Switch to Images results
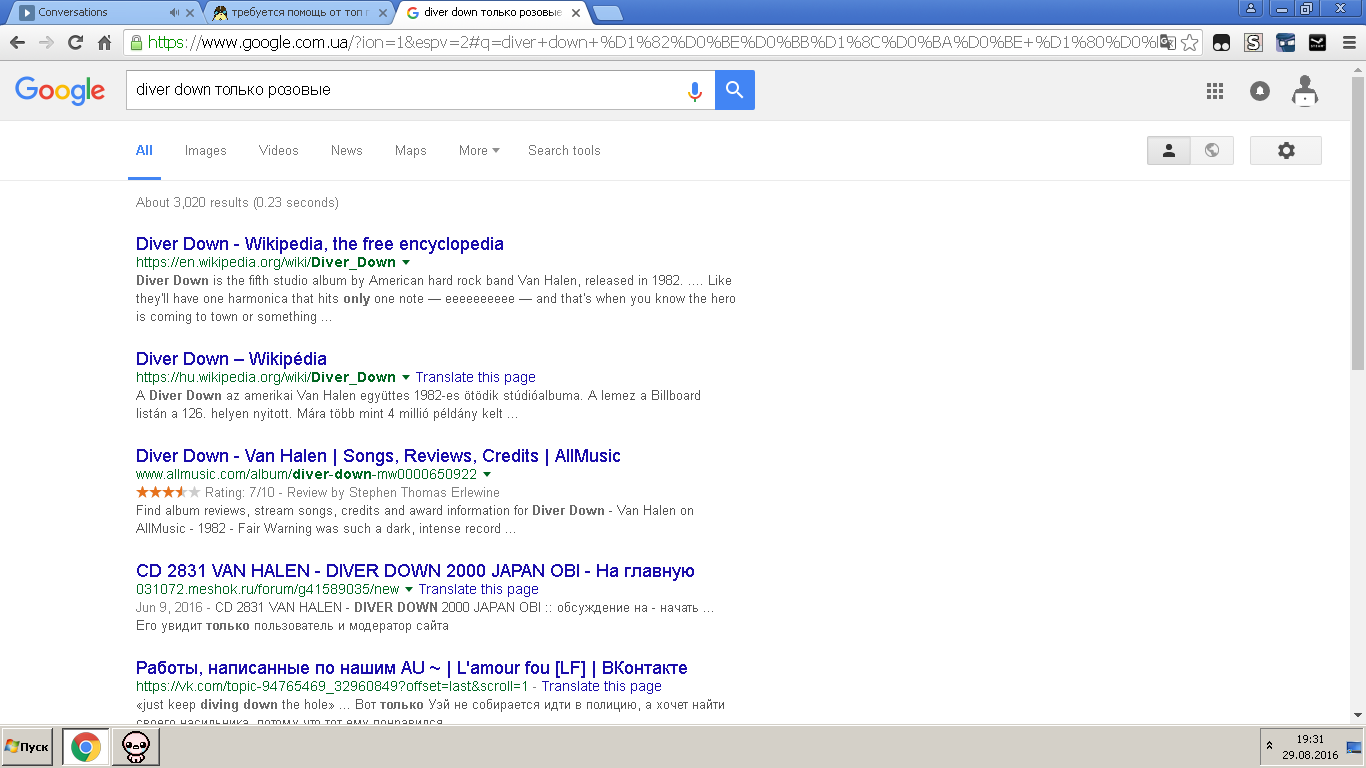The height and width of the screenshot is (768, 1366). 206,150
